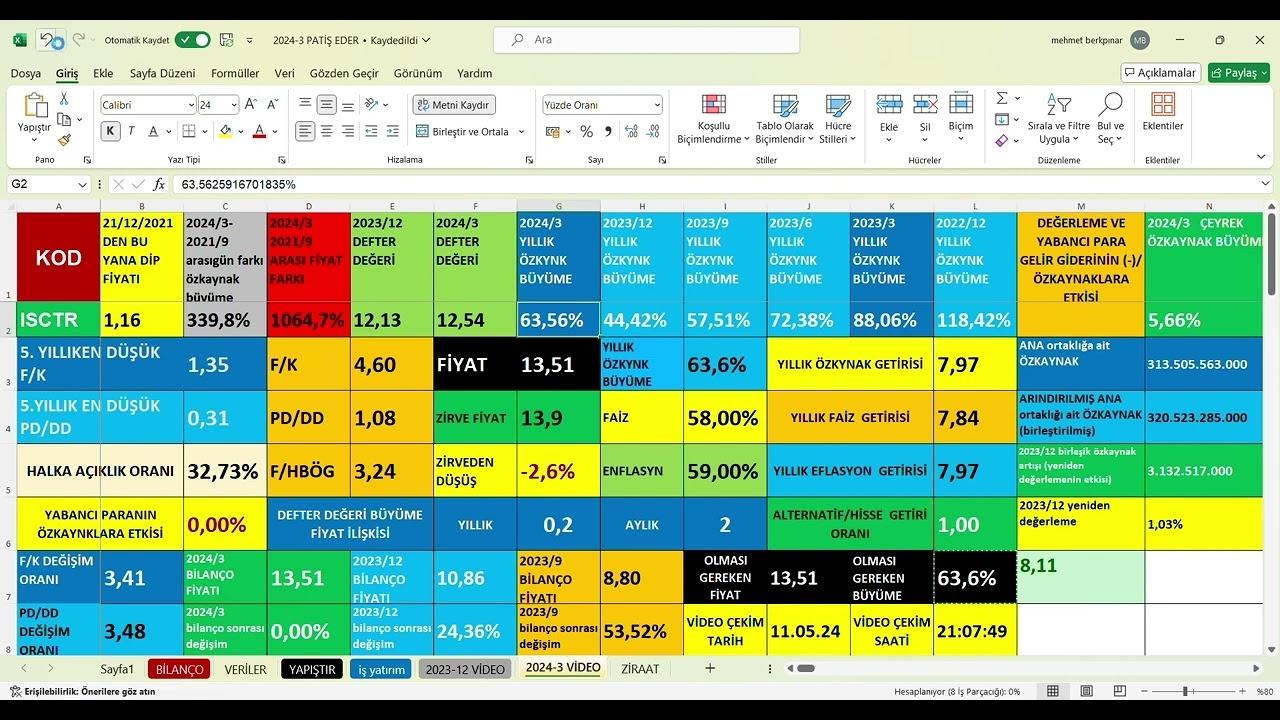This screenshot has height=720, width=1280.
Task: Click the decrease indent icon
Action: click(371, 131)
